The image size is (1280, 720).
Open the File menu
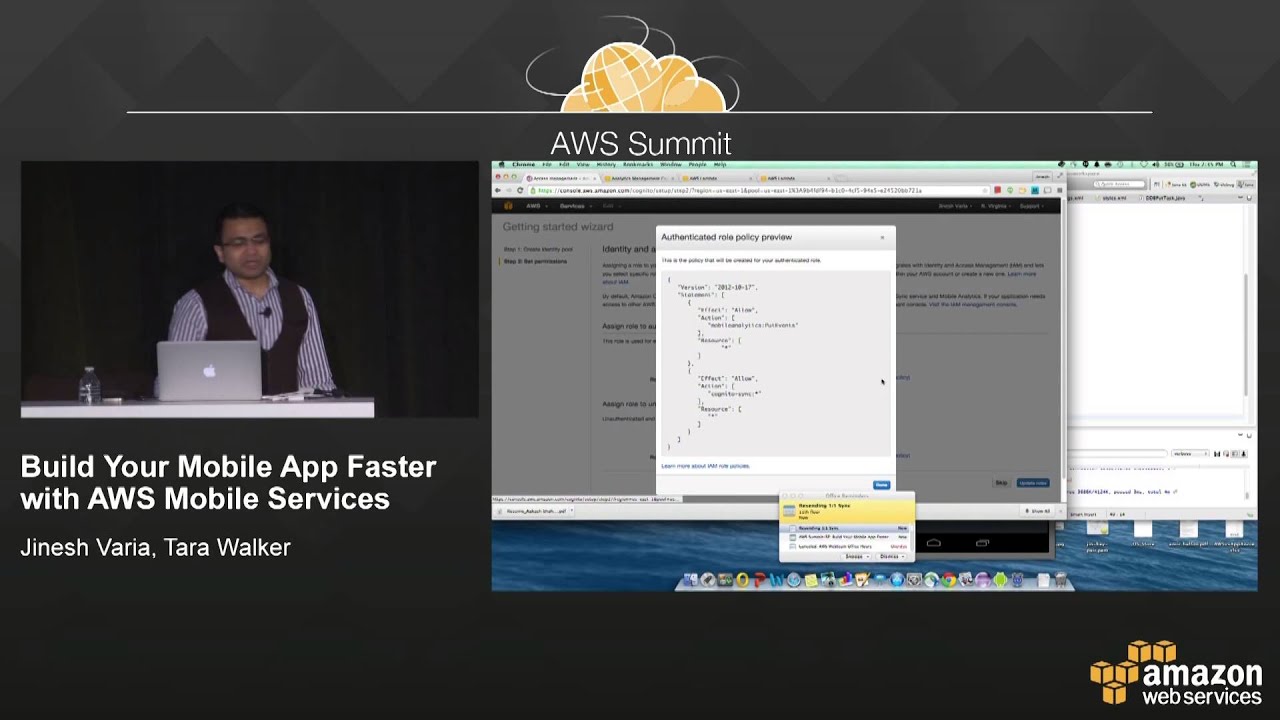tap(547, 165)
